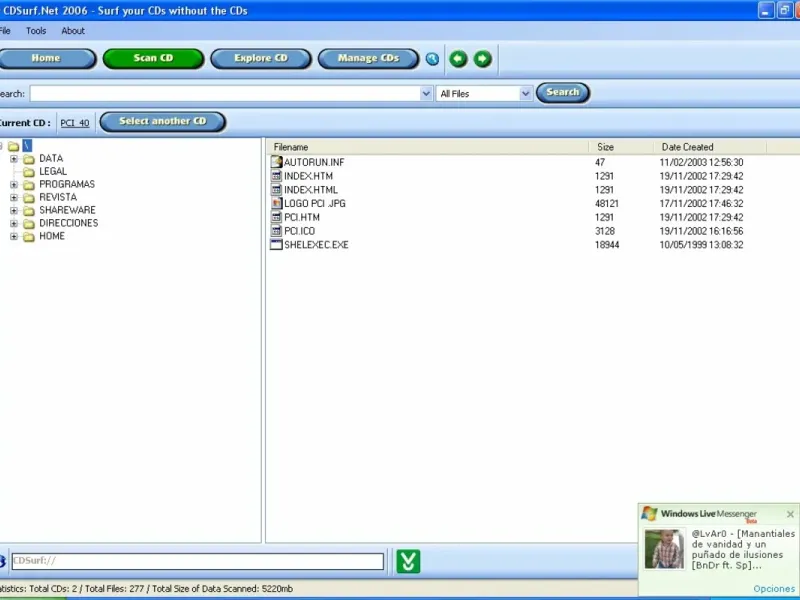
Task: Click into the Search text field
Action: [x=225, y=93]
